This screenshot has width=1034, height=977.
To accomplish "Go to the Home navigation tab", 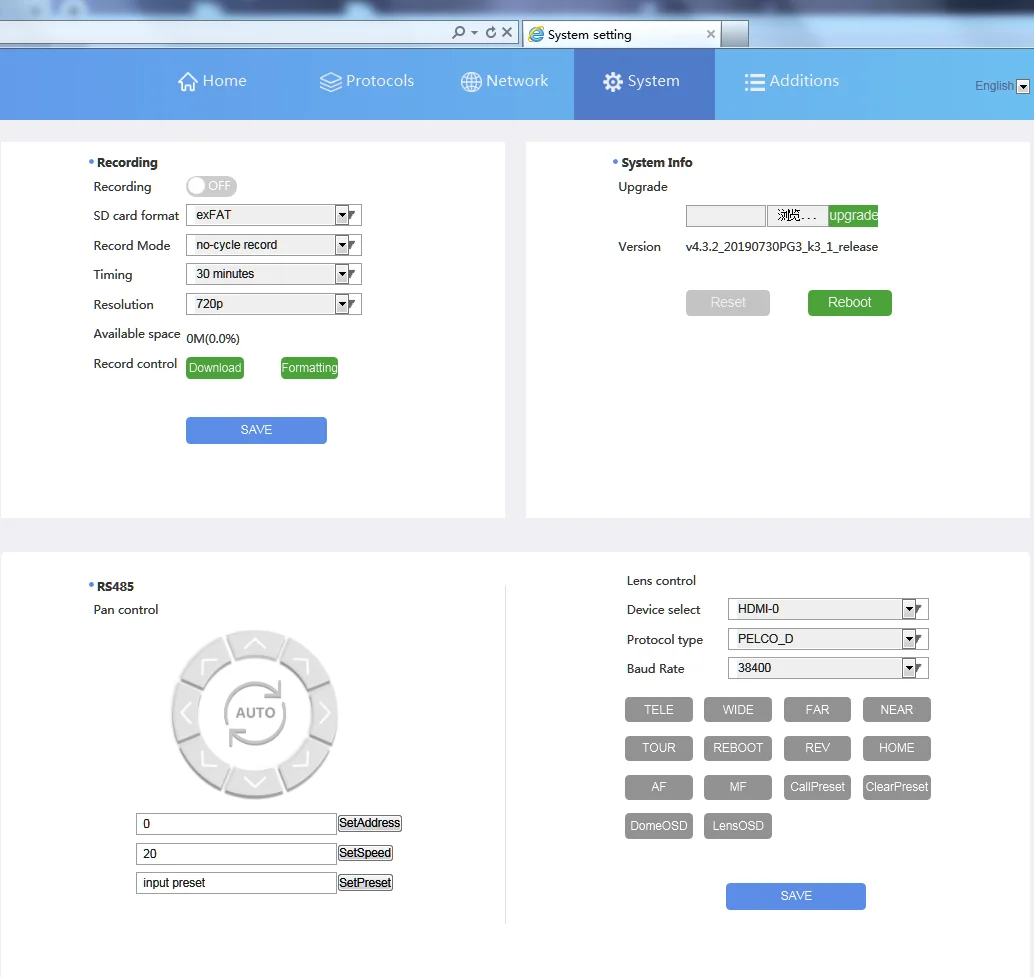I will tap(212, 81).
